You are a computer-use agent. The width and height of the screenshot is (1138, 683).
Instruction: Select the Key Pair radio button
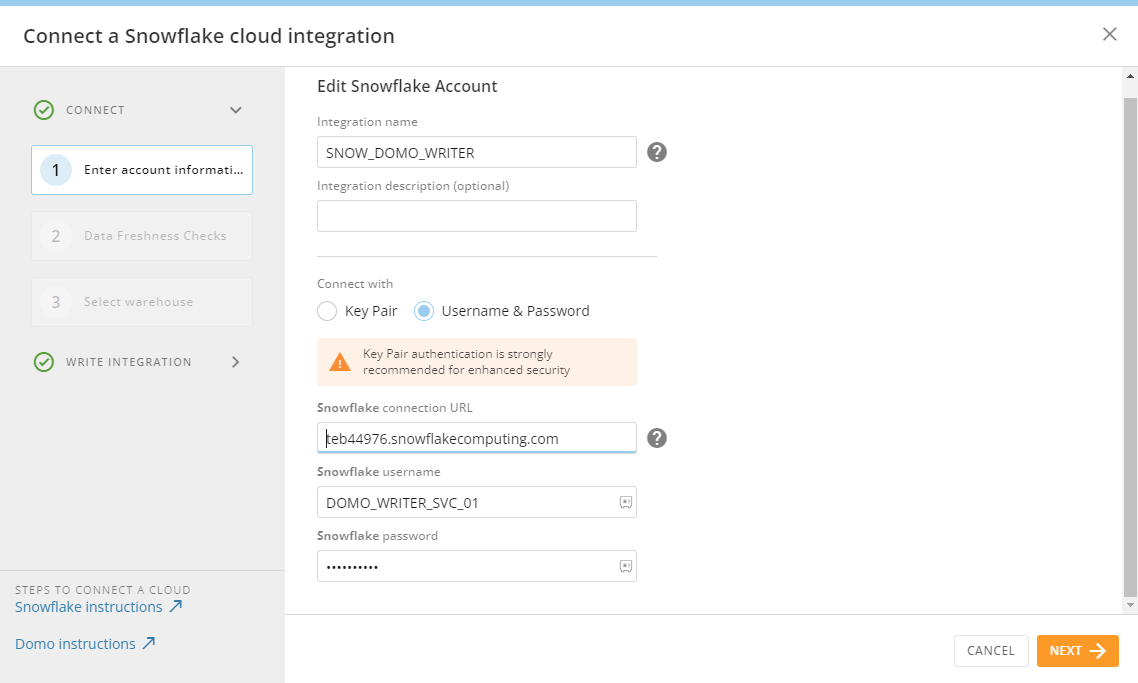coord(327,311)
